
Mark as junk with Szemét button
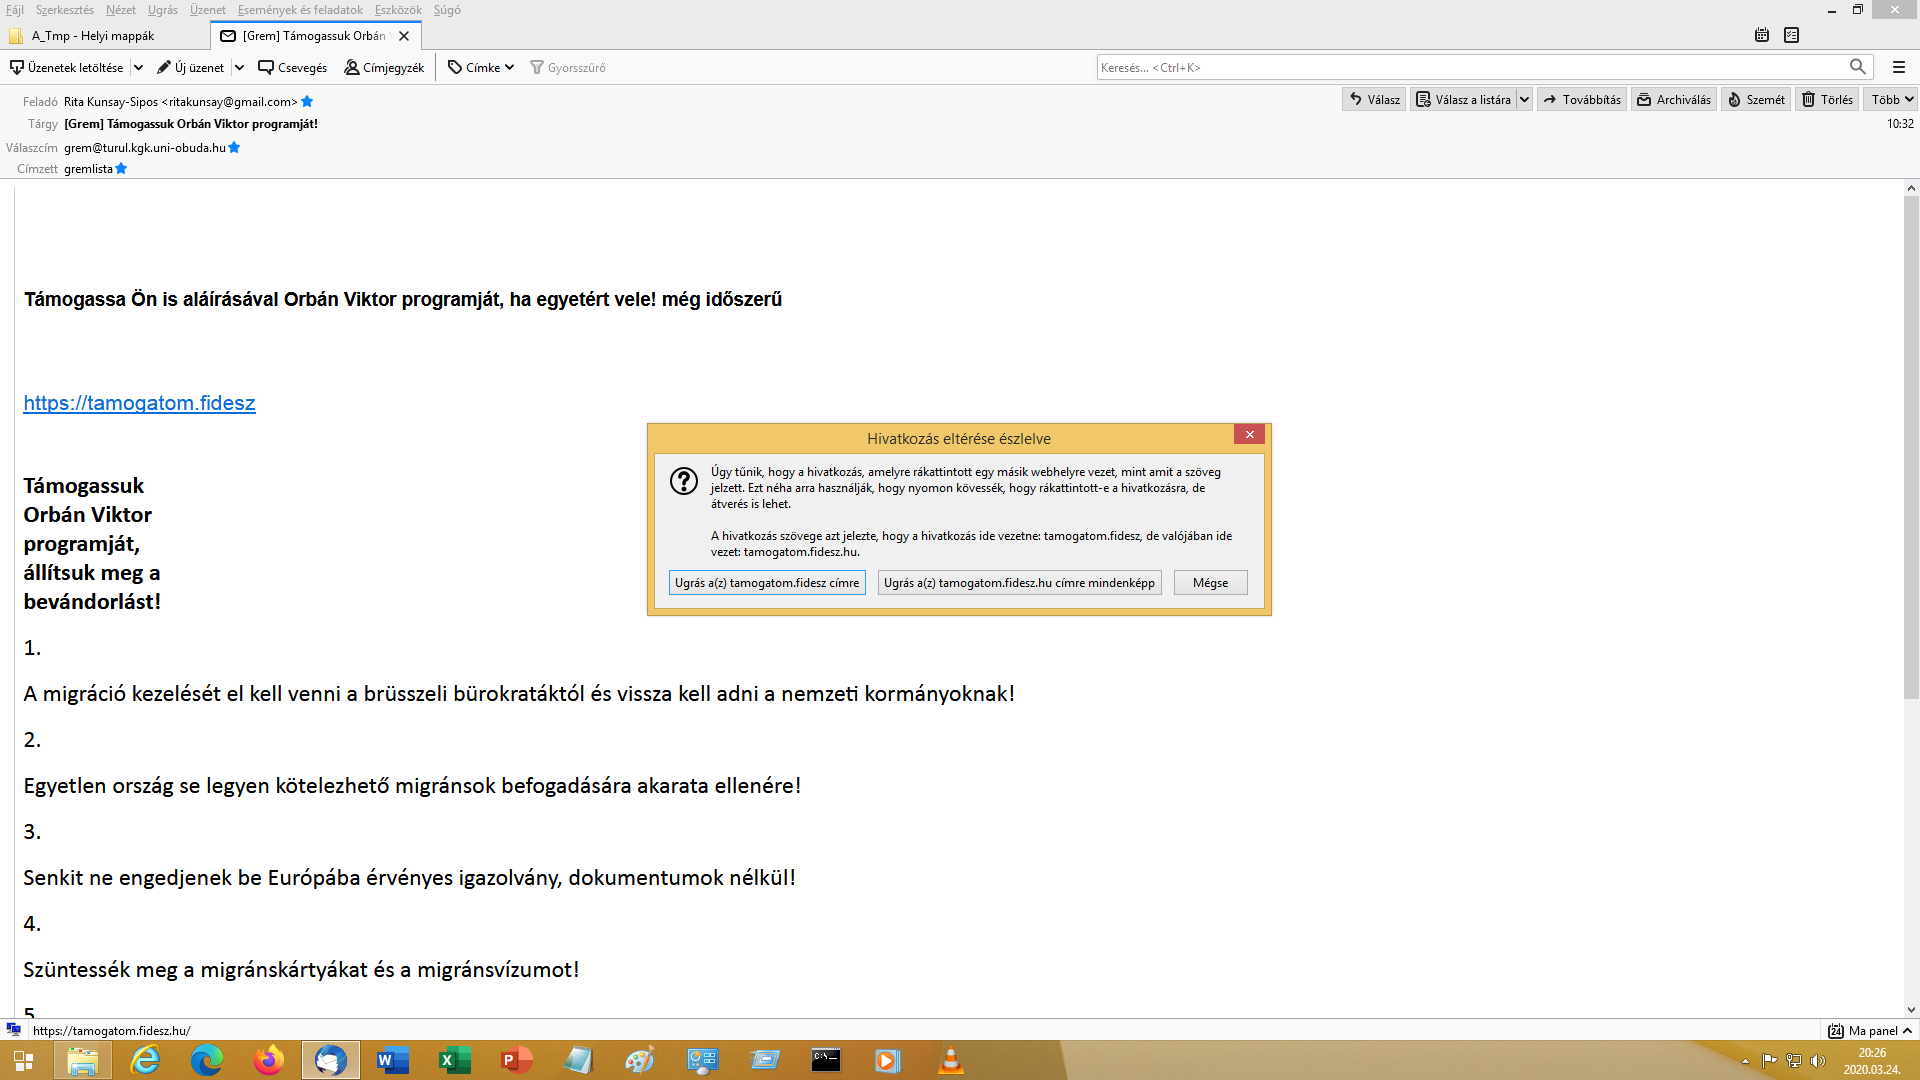click(x=1756, y=99)
